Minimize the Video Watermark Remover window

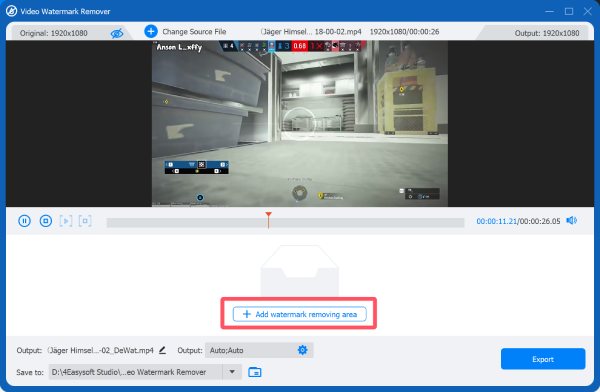pos(549,11)
